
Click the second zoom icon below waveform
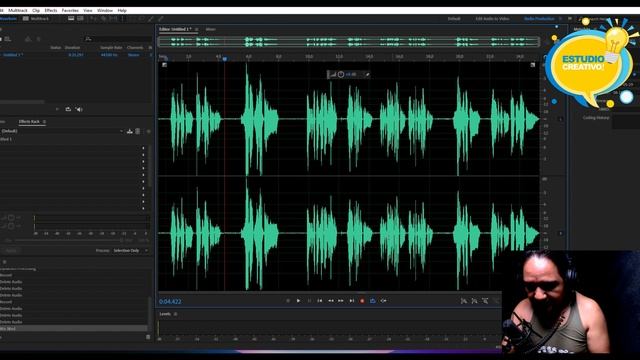(x=474, y=301)
